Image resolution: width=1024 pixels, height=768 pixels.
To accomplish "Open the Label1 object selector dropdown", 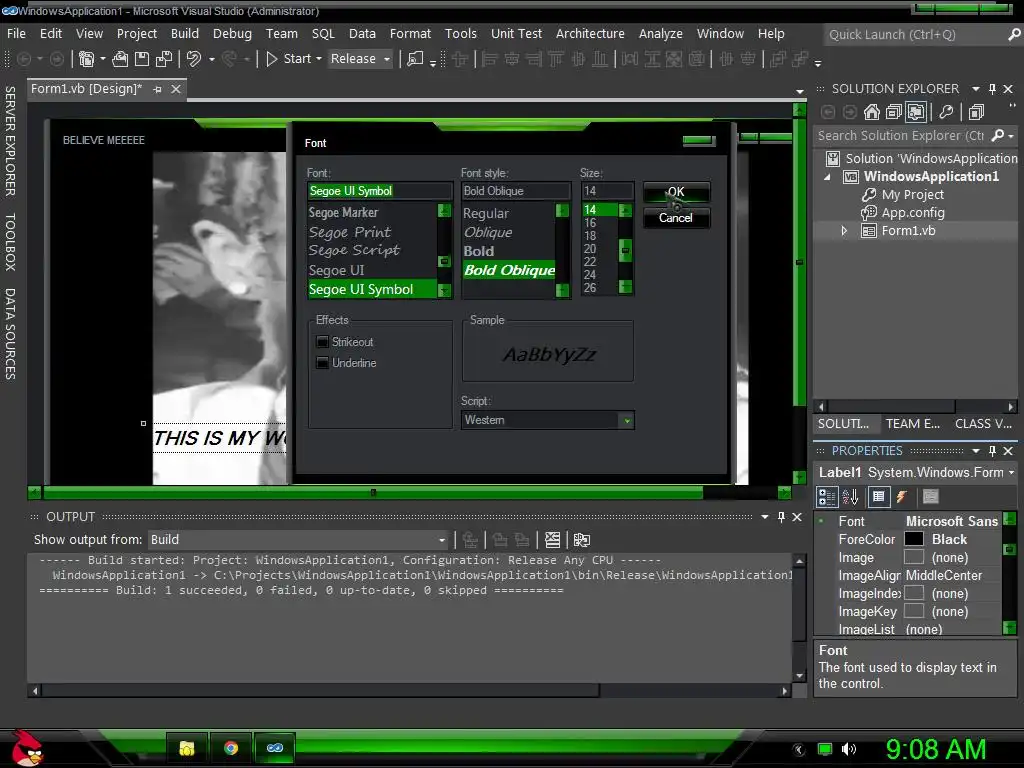I will [x=1011, y=472].
